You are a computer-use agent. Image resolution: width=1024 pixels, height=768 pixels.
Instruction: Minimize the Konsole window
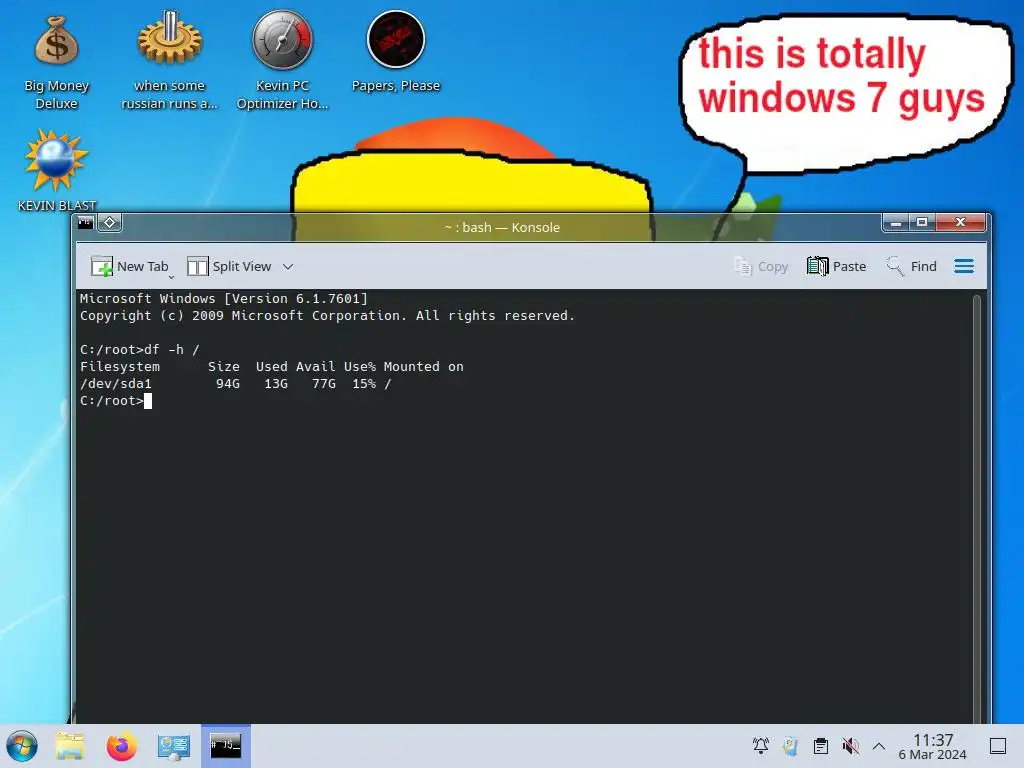click(896, 223)
